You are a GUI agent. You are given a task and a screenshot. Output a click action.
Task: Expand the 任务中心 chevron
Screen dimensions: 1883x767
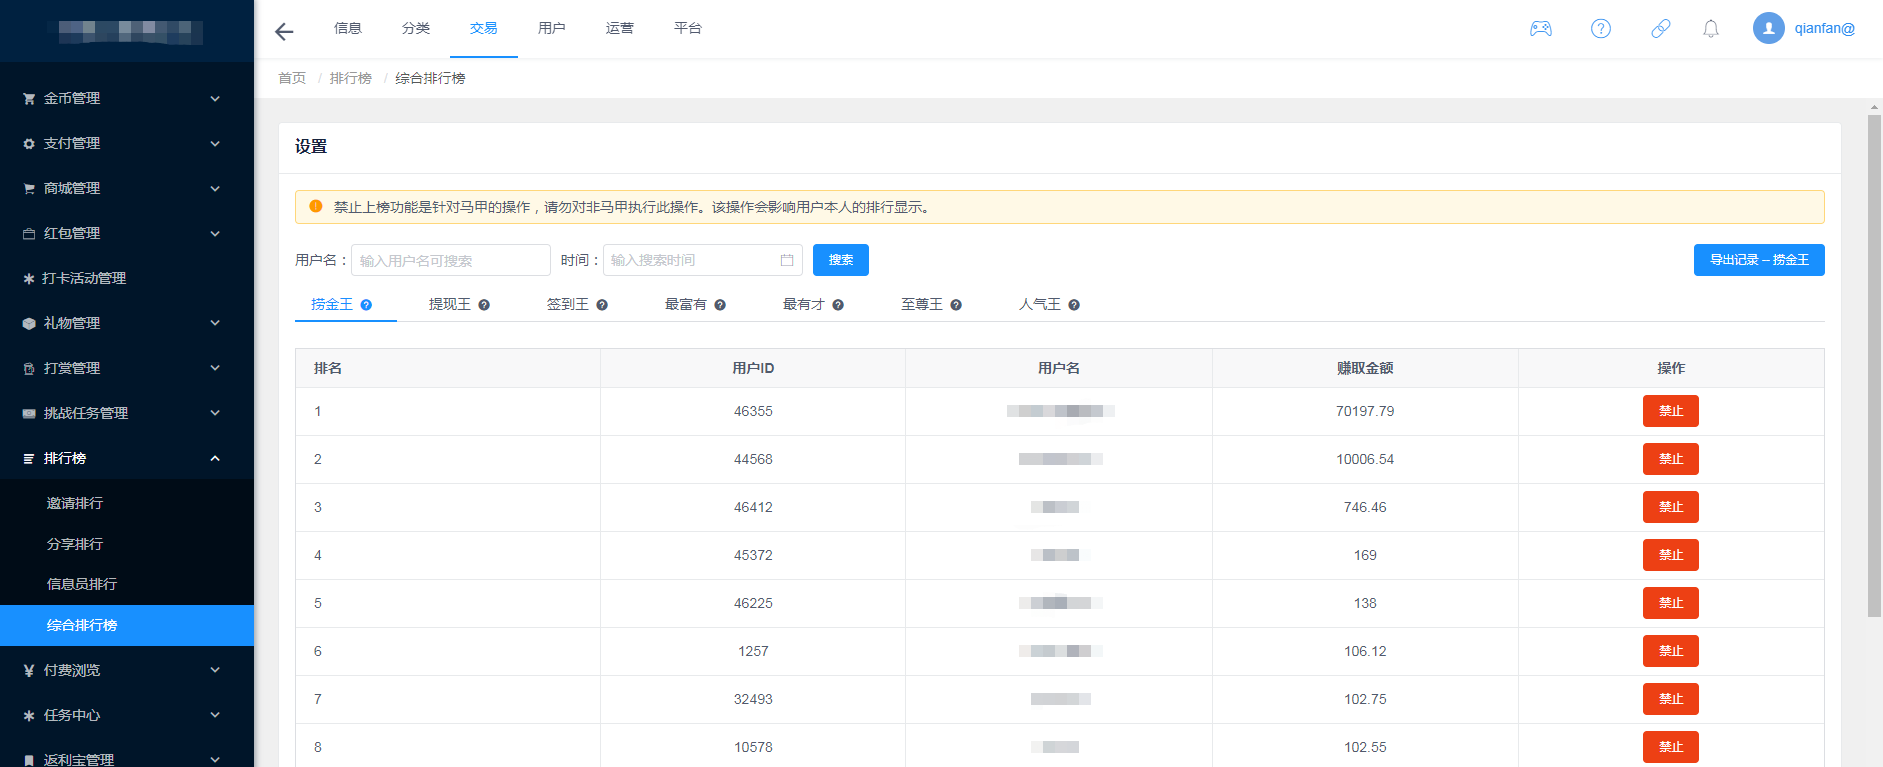coord(215,715)
